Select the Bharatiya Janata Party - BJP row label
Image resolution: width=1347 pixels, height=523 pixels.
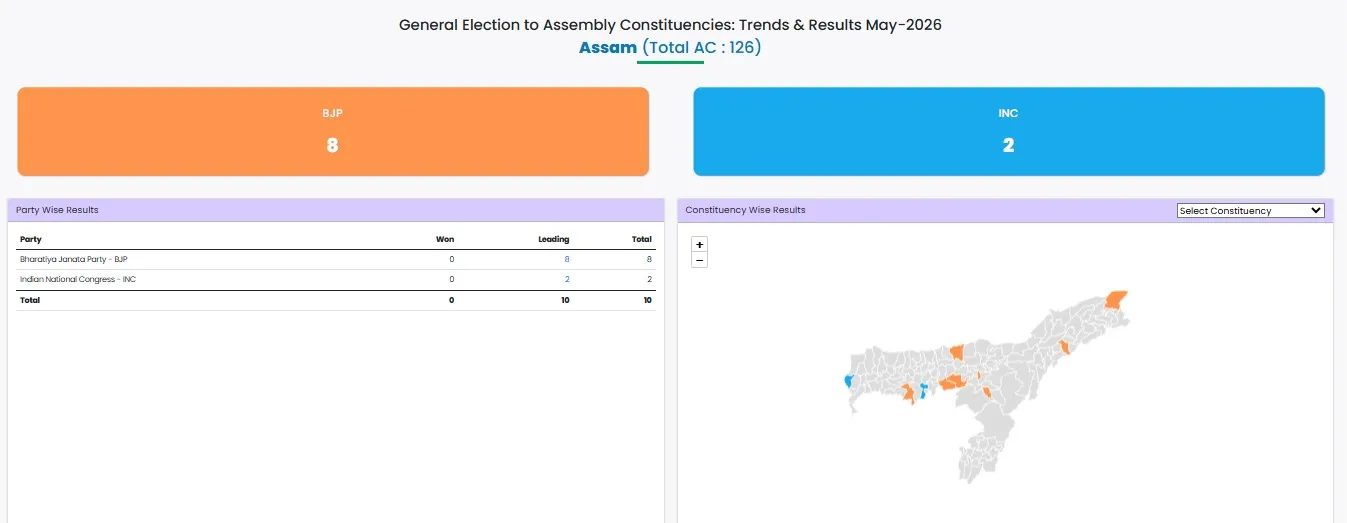pyautogui.click(x=74, y=259)
